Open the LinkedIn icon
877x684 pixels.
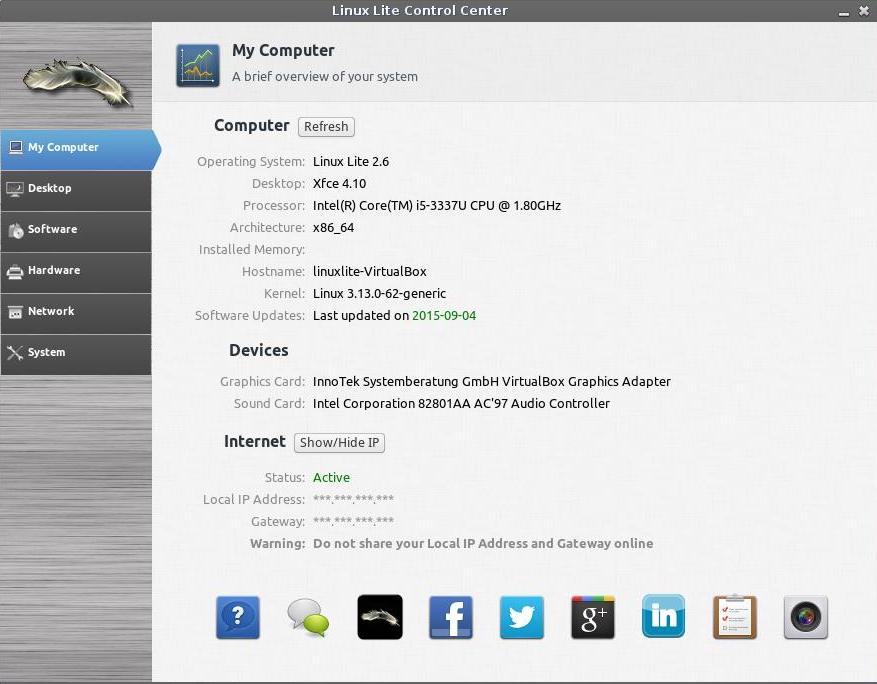point(663,617)
